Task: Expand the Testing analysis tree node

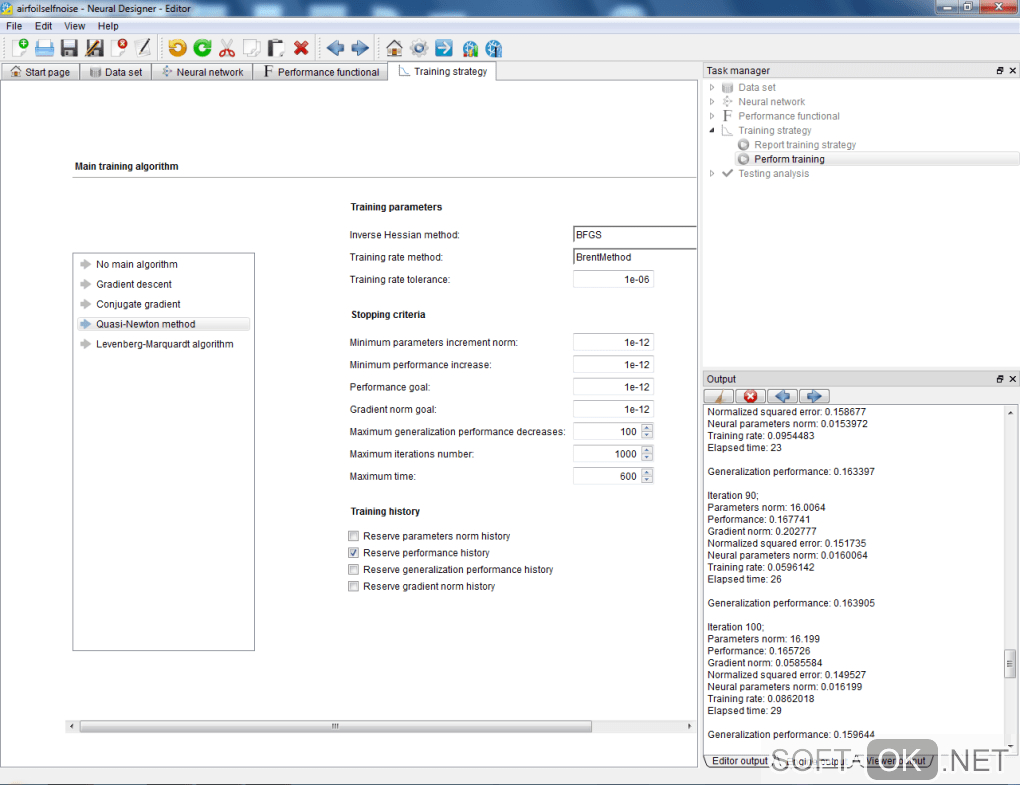Action: (712, 173)
